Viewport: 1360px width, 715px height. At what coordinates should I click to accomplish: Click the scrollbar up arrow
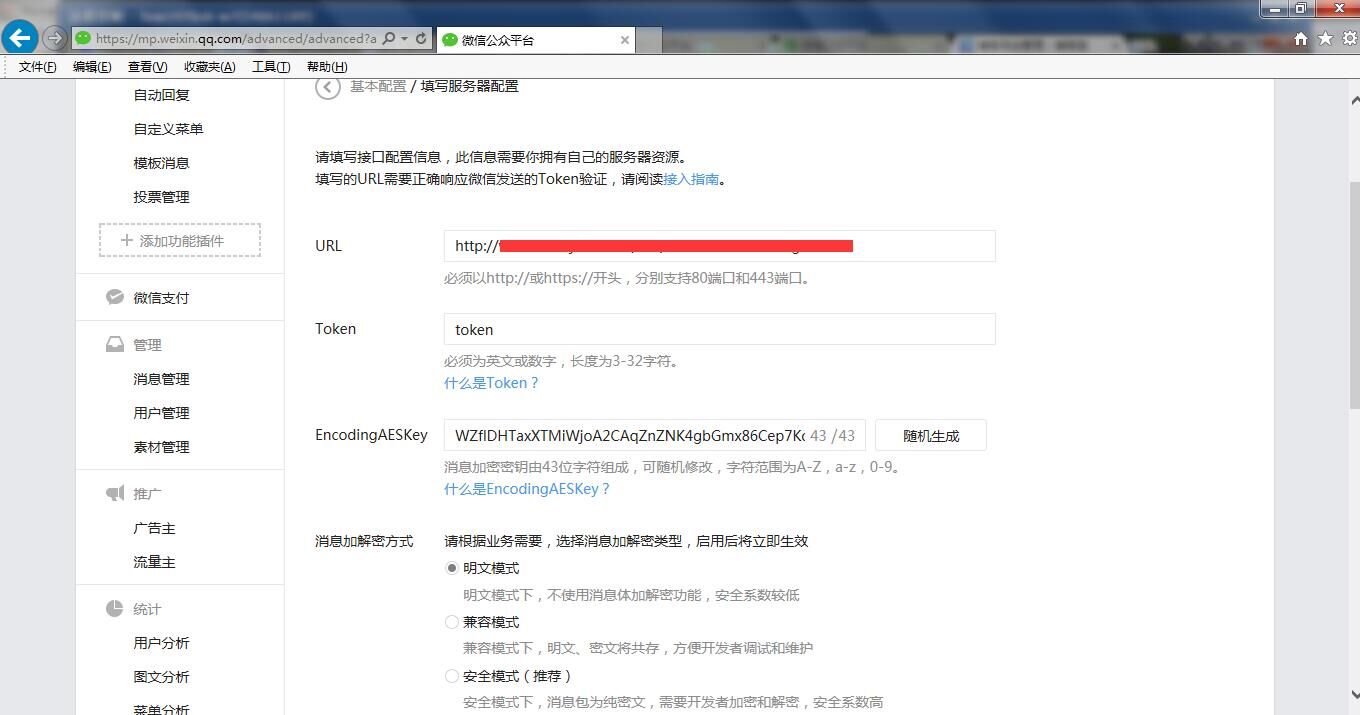point(1355,100)
